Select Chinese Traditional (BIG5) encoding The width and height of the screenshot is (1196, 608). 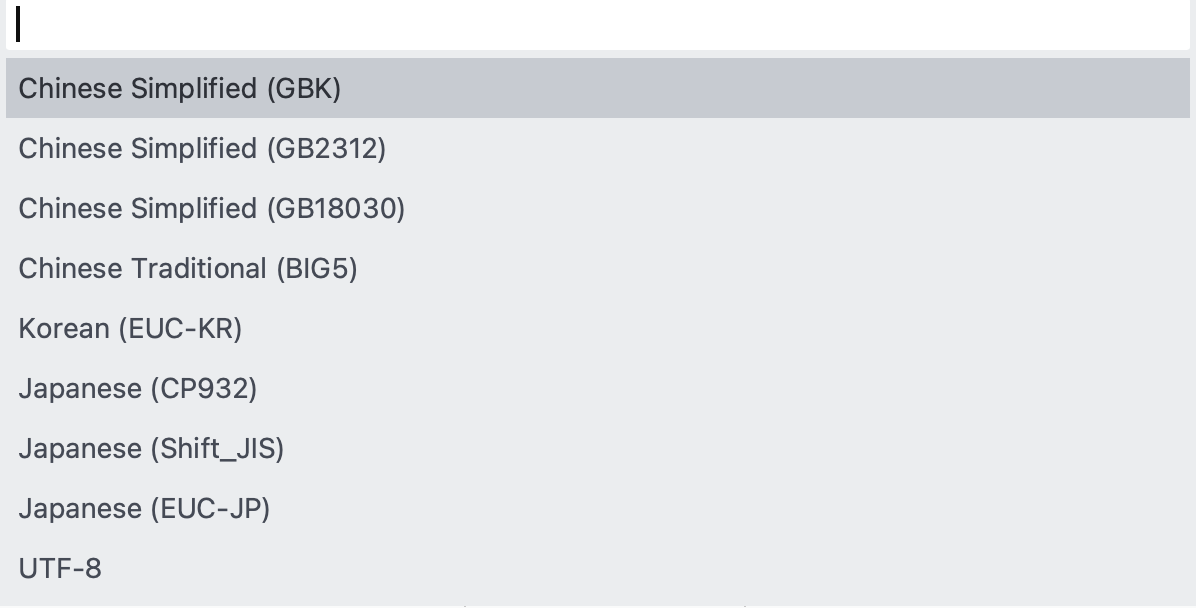(x=187, y=268)
